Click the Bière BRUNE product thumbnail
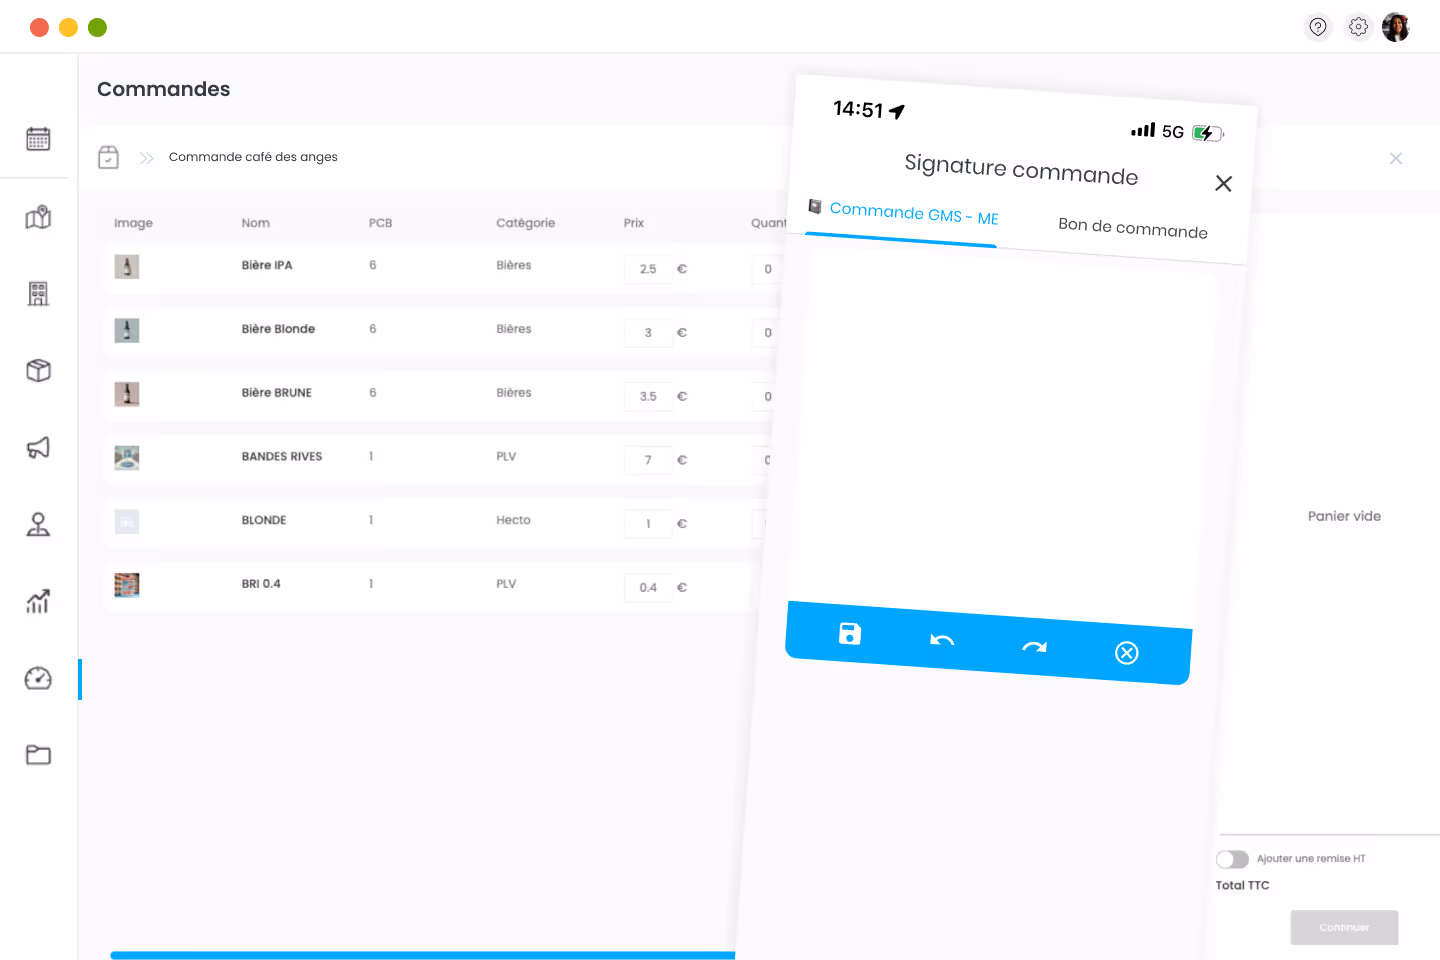The width and height of the screenshot is (1440, 960). click(127, 394)
